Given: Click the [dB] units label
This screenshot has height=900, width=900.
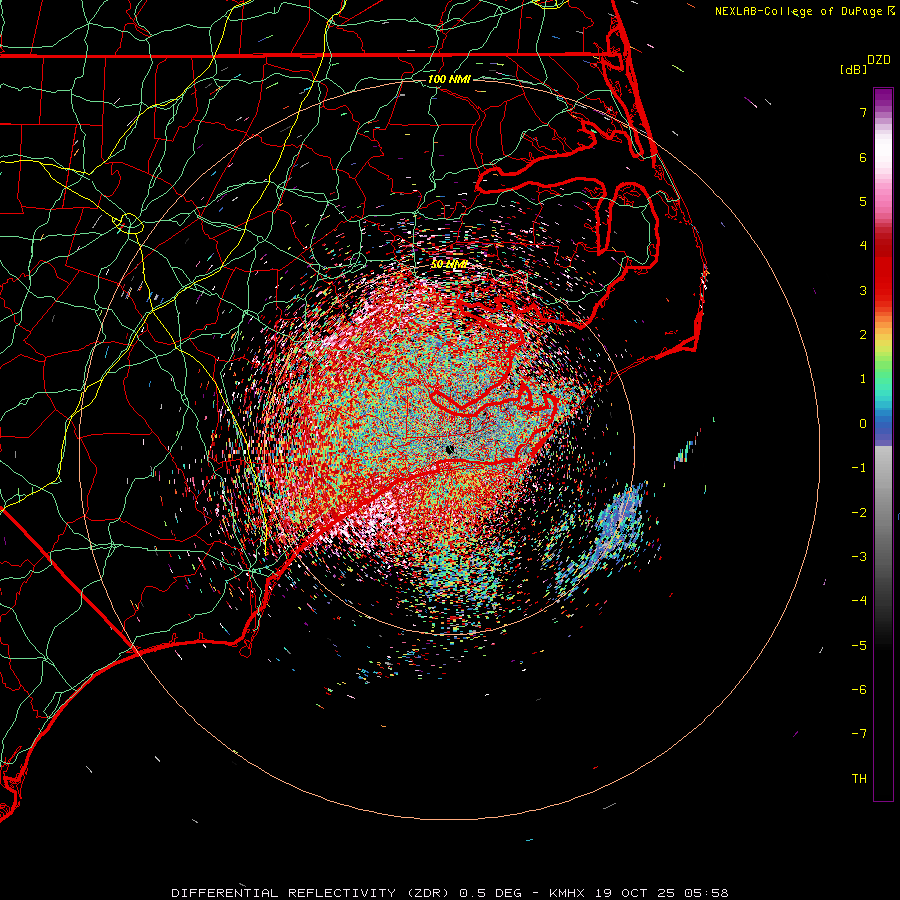Looking at the screenshot, I should [853, 69].
